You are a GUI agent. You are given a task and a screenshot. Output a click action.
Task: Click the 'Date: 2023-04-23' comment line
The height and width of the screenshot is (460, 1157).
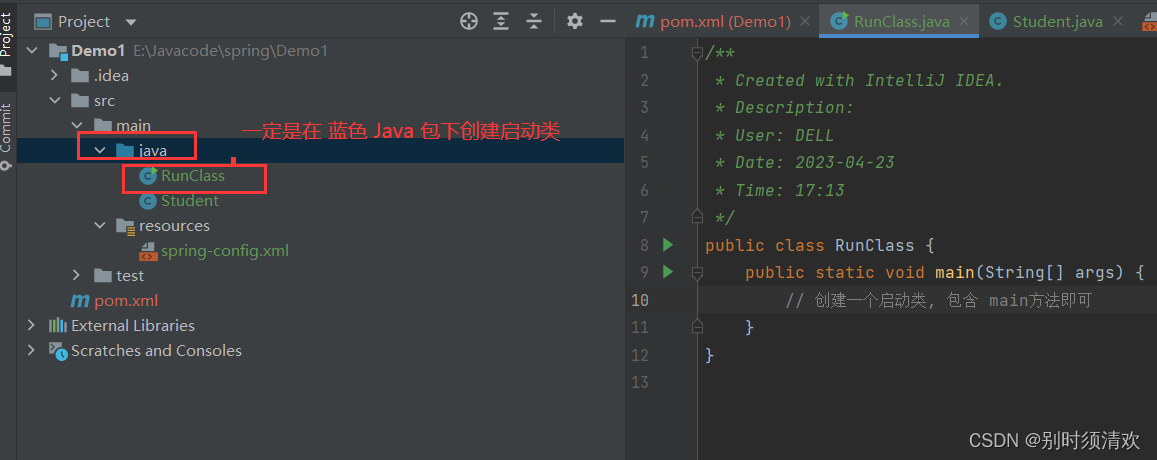(x=804, y=162)
